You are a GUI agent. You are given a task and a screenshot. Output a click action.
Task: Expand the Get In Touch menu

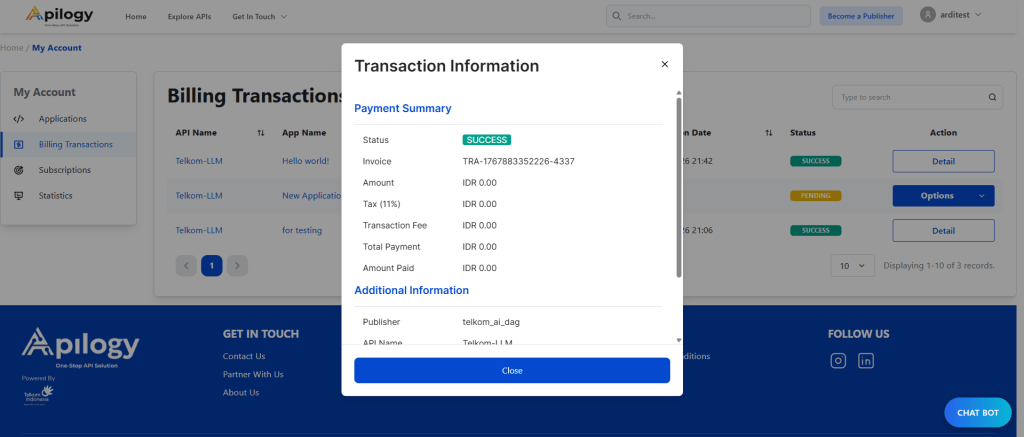259,17
